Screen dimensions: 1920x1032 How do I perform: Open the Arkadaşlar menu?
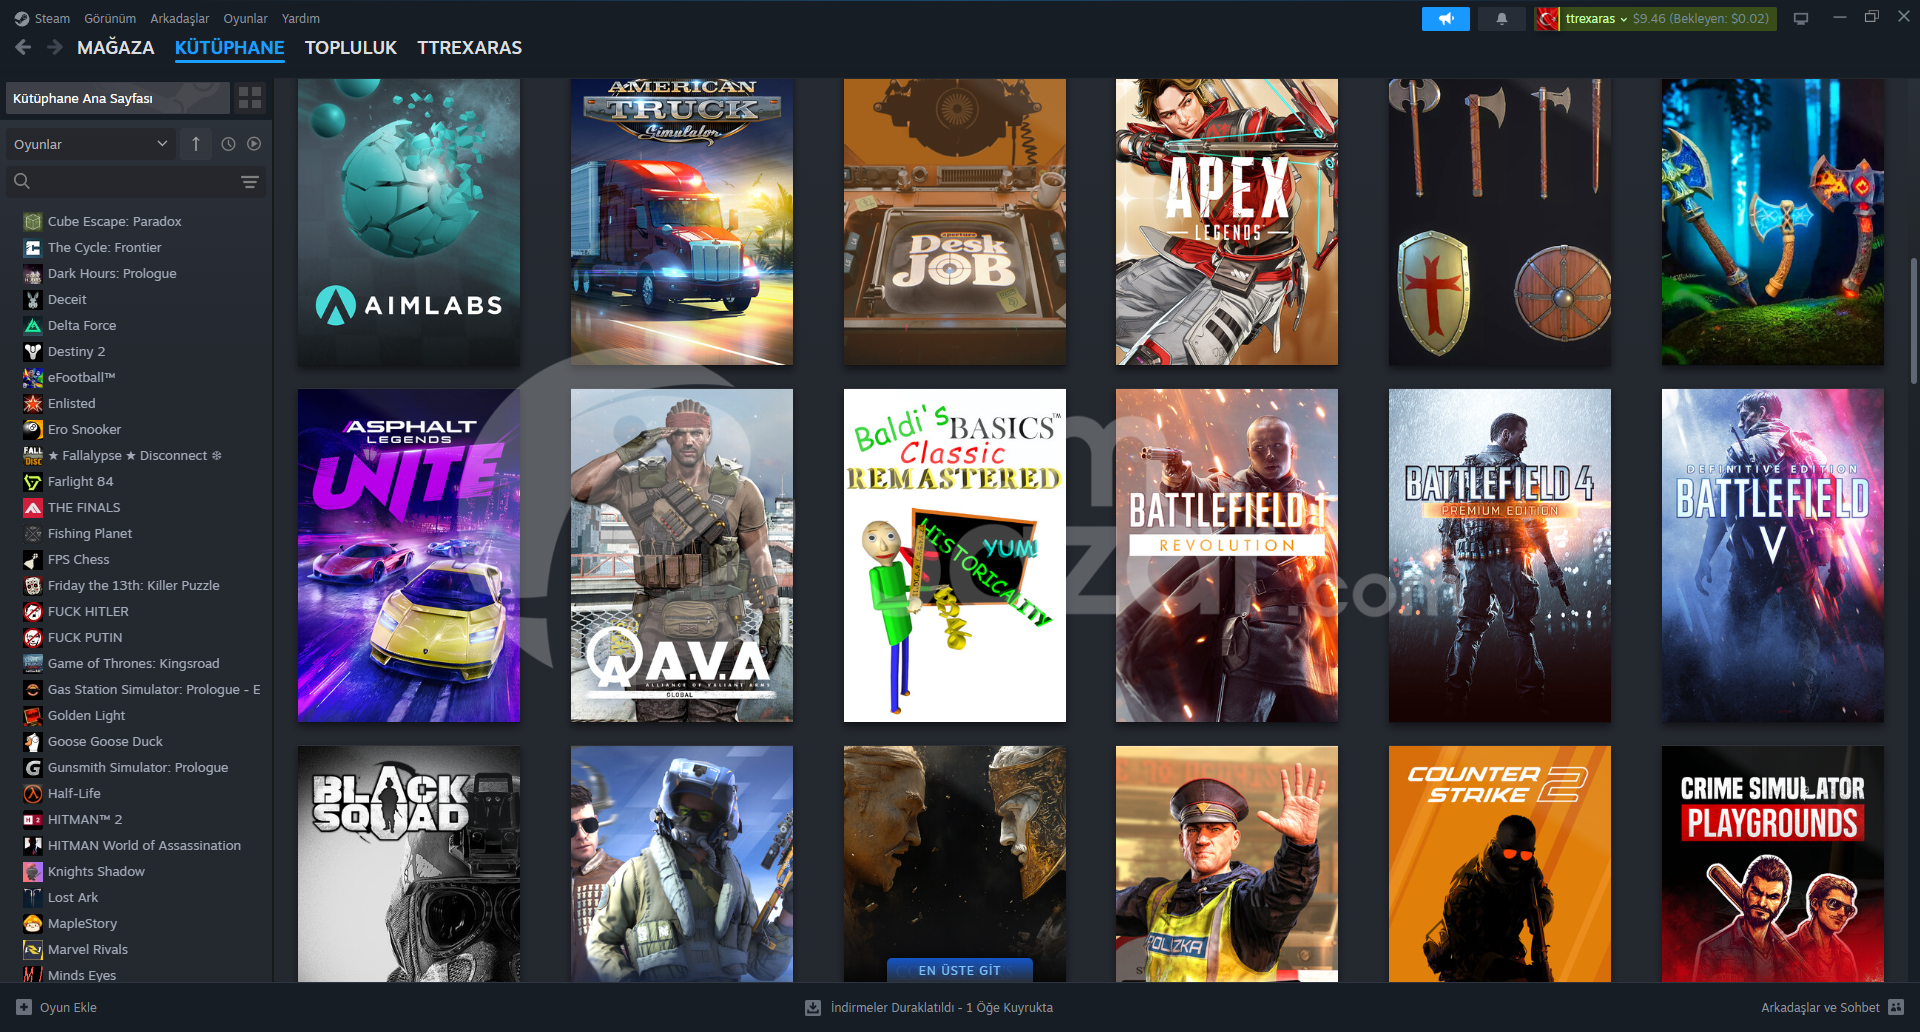pyautogui.click(x=180, y=18)
